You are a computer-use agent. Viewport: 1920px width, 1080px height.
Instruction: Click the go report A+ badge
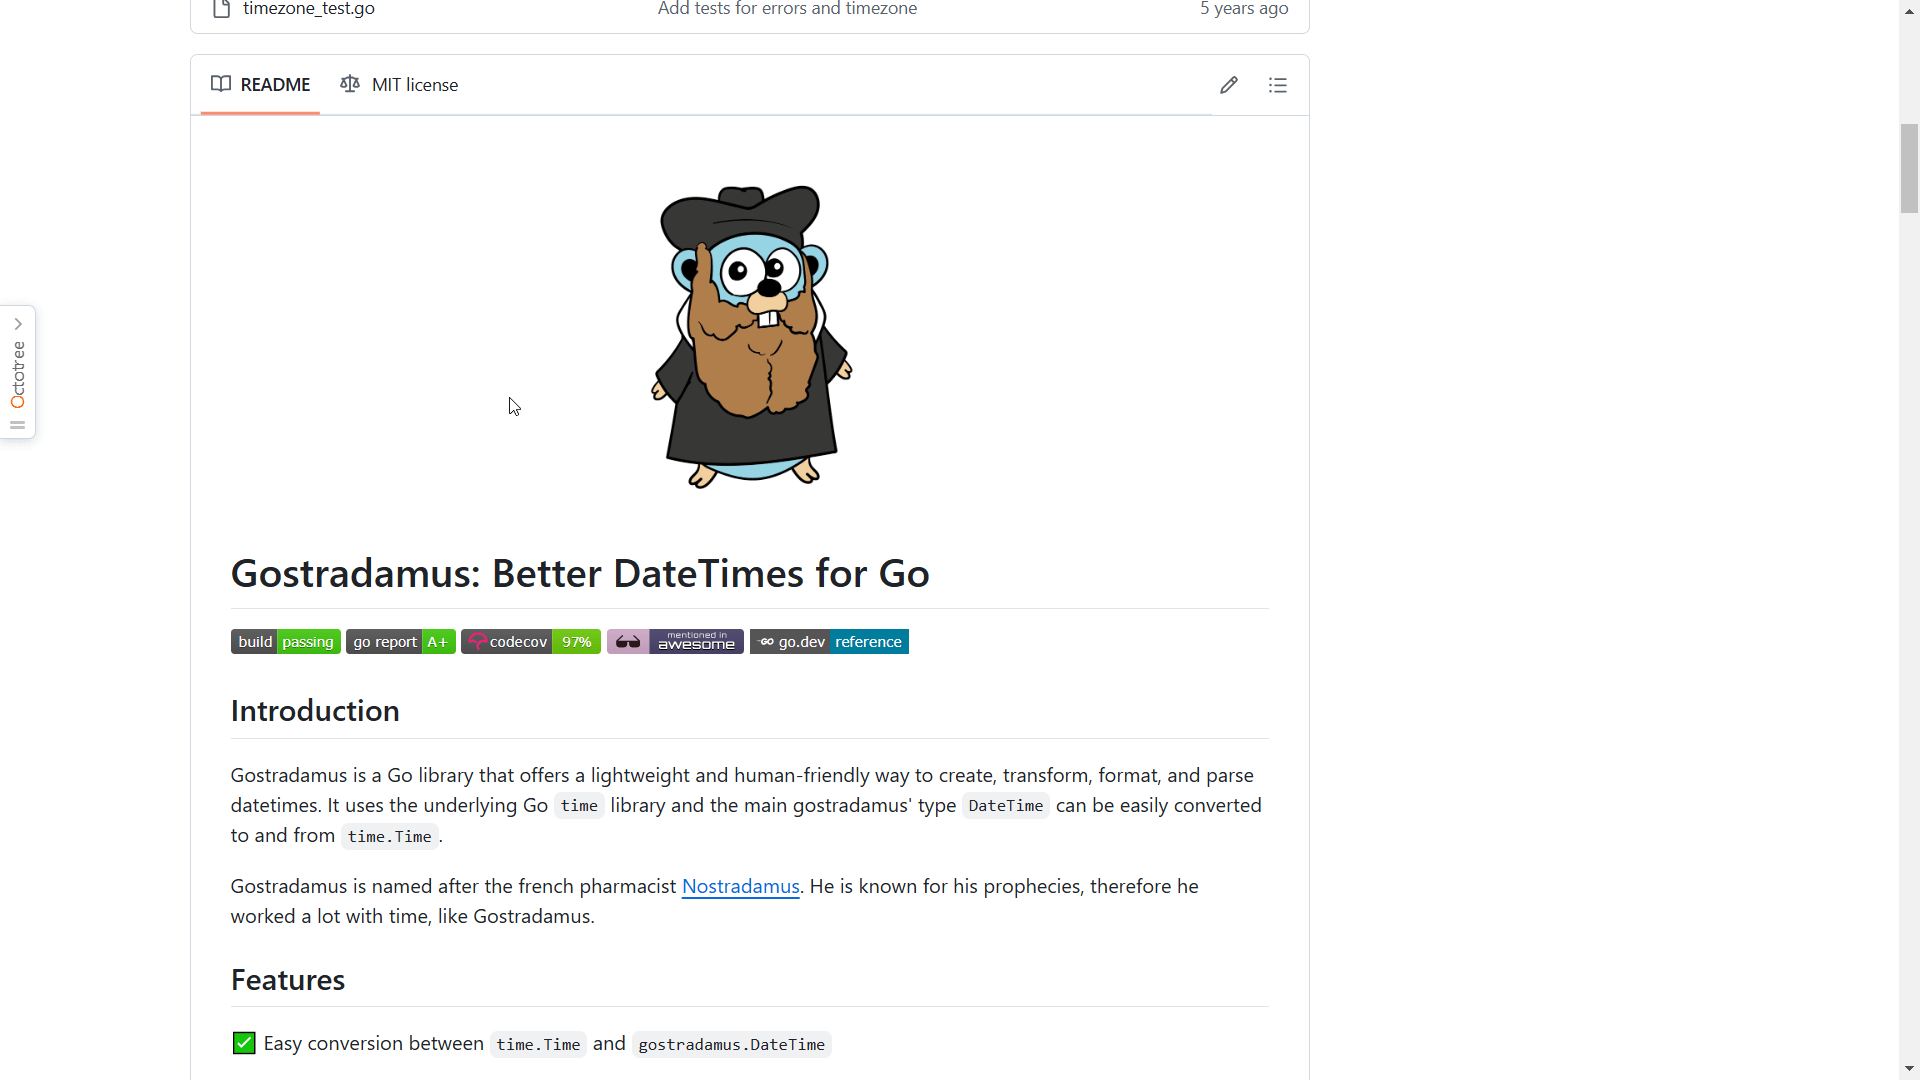pyautogui.click(x=400, y=642)
